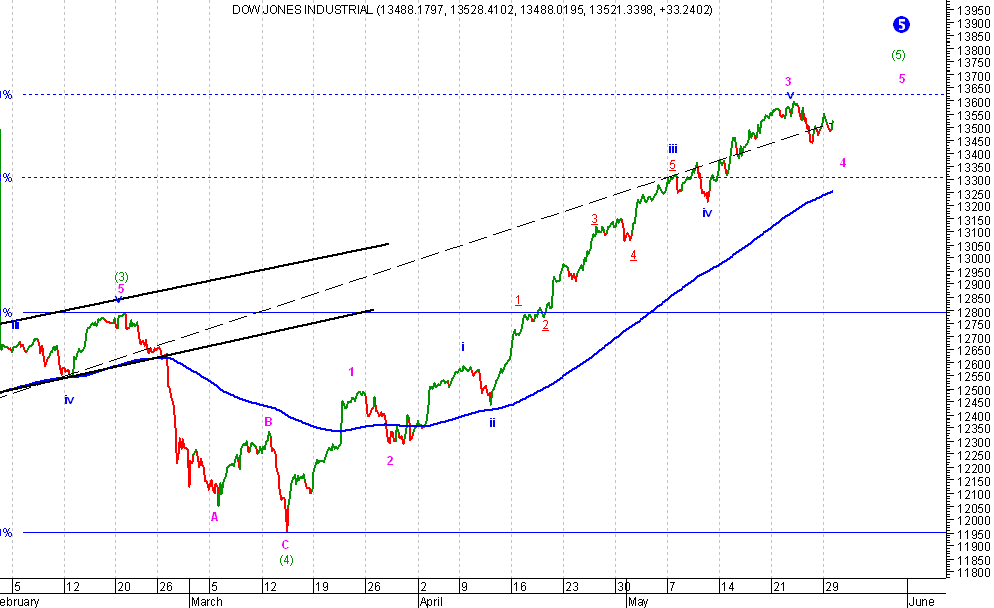Select the green (3) wave label
The image size is (994, 608).
(x=121, y=277)
